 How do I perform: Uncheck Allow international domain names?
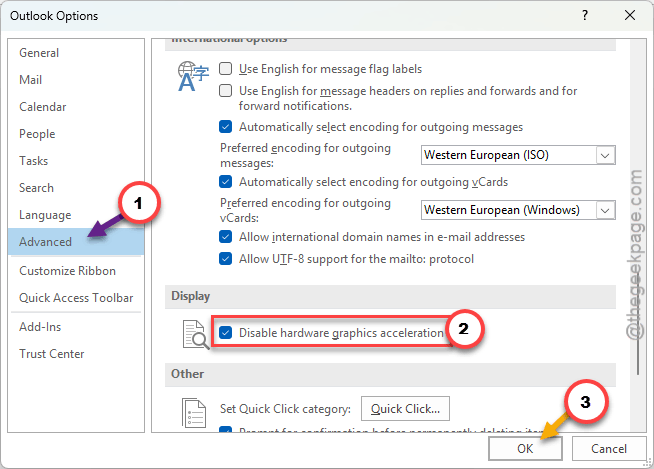coord(226,237)
